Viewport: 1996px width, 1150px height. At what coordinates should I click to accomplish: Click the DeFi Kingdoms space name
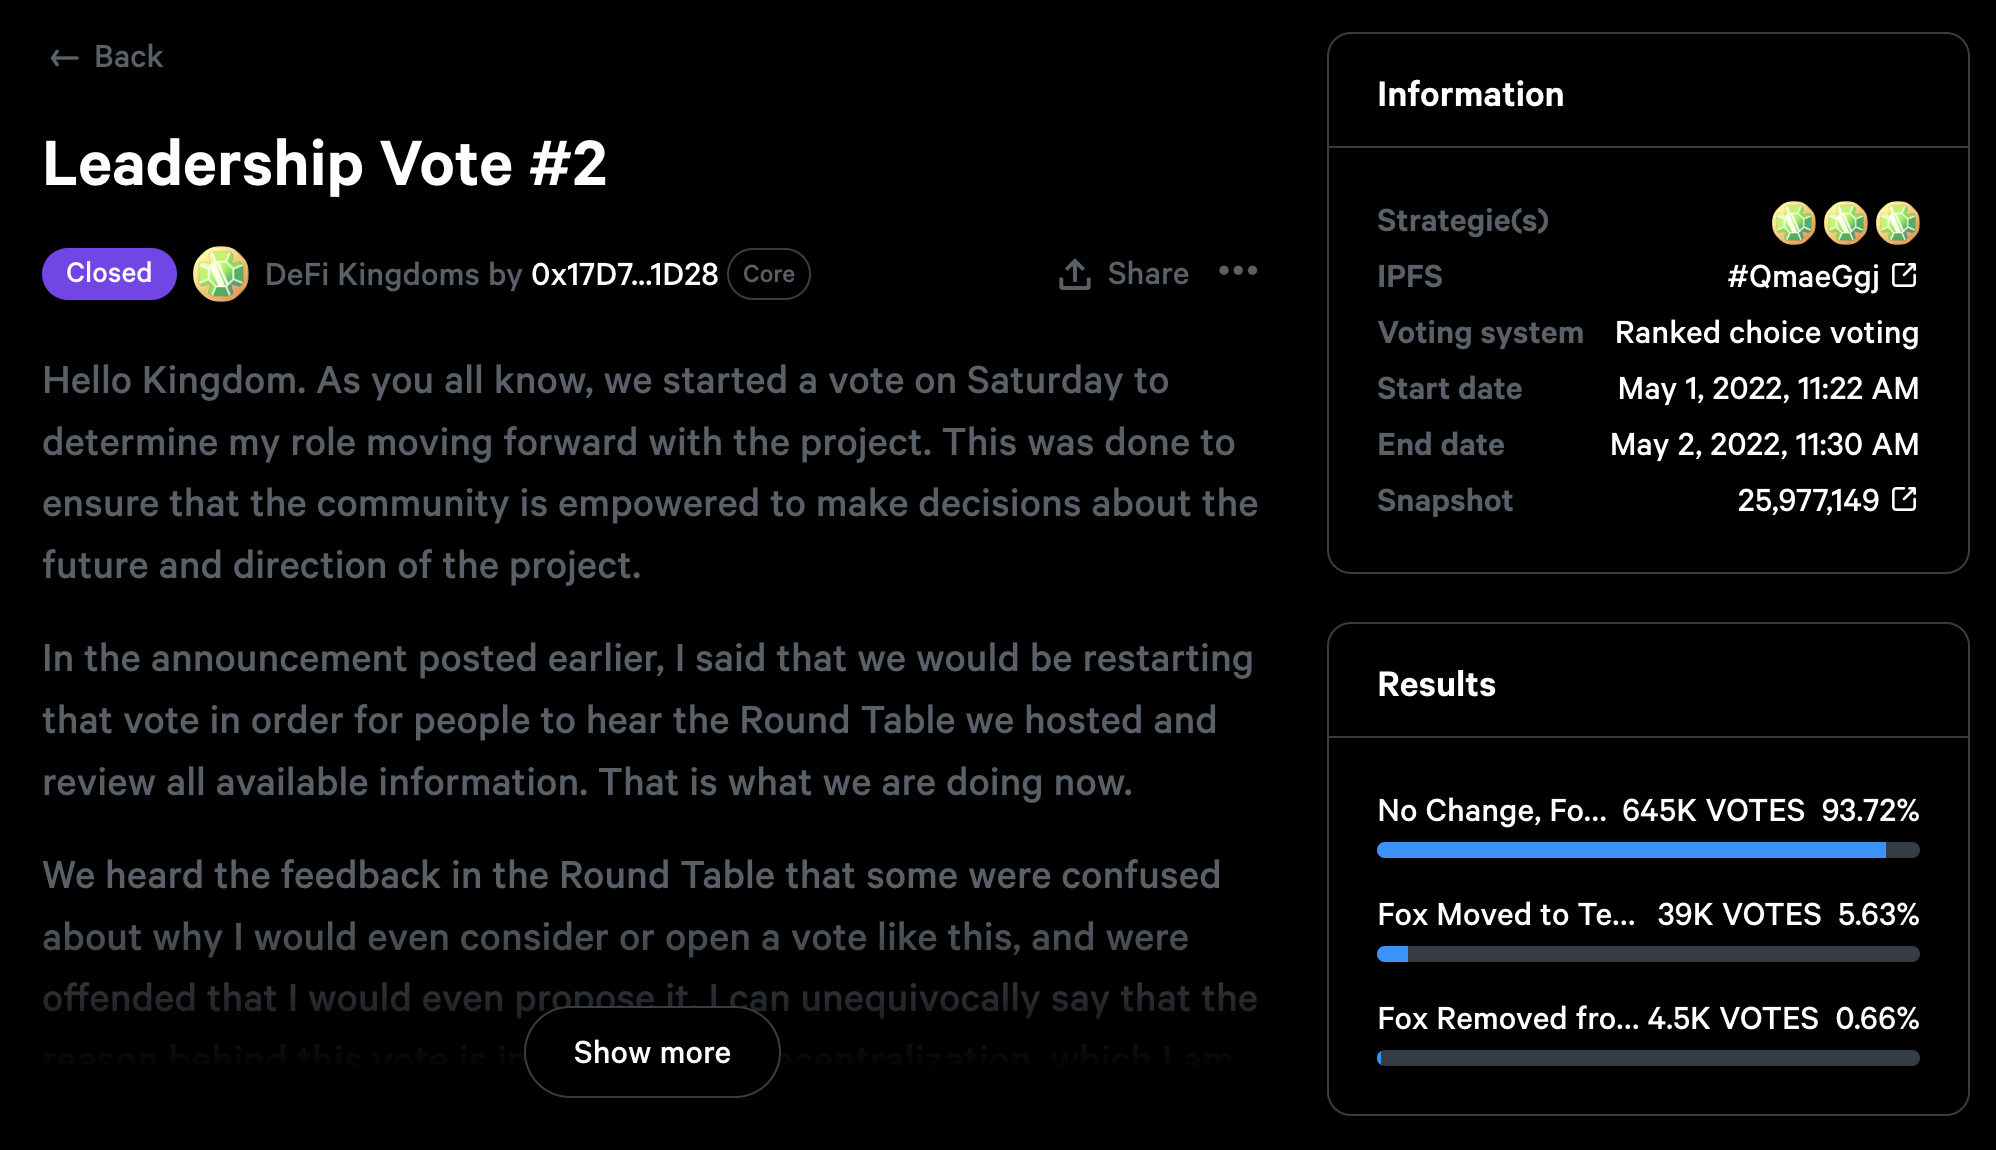tap(371, 274)
